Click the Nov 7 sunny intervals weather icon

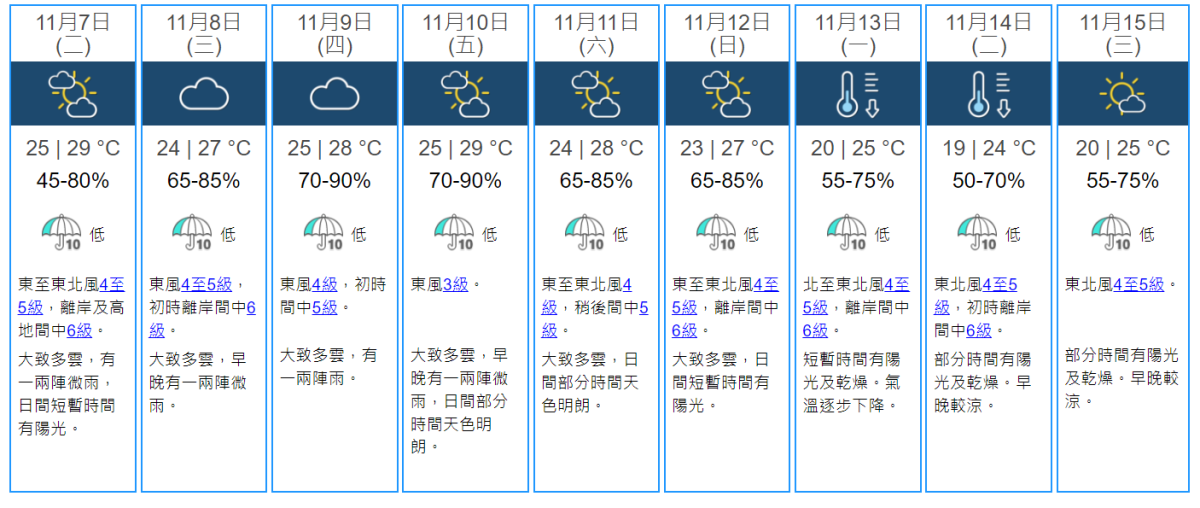click(73, 93)
